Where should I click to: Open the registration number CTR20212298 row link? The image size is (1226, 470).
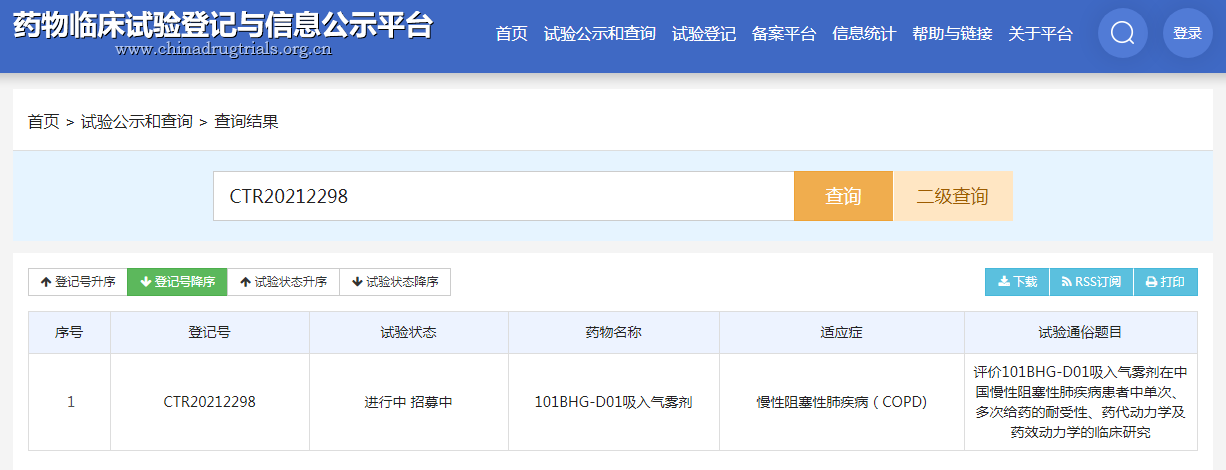point(210,402)
